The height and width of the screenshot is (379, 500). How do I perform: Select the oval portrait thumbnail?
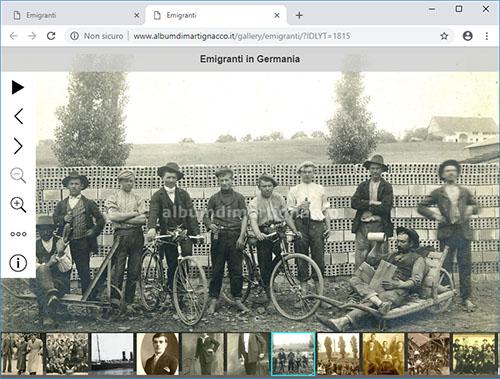click(x=158, y=354)
